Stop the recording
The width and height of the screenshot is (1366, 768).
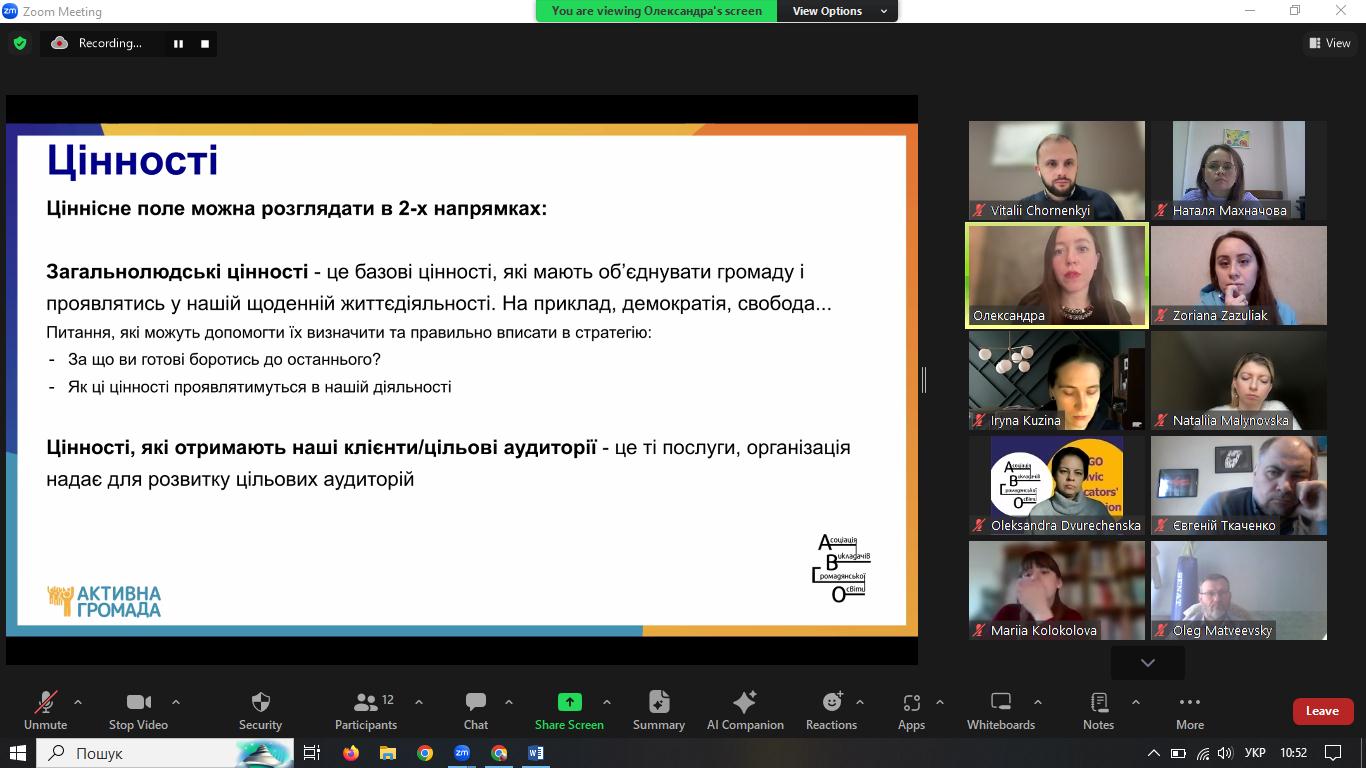point(205,44)
